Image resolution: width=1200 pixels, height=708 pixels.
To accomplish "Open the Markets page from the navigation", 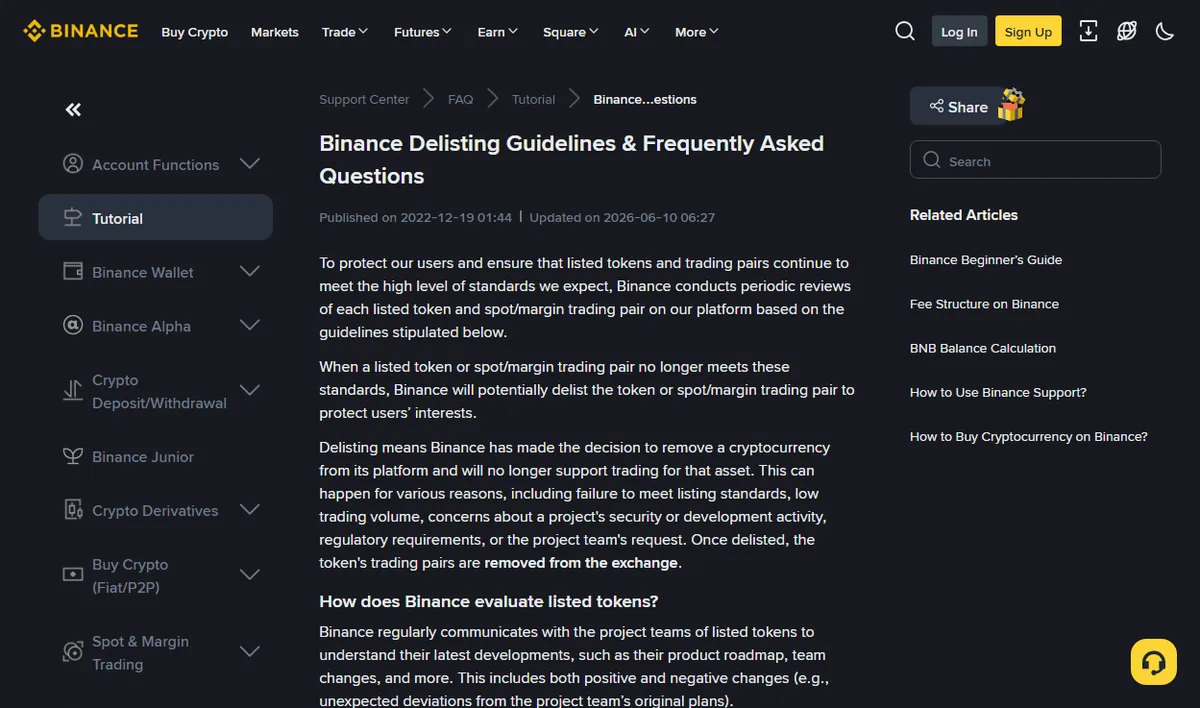I will [x=275, y=32].
